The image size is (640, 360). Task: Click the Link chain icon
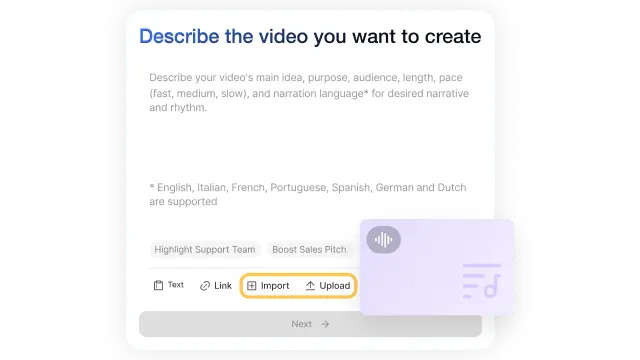(205, 286)
